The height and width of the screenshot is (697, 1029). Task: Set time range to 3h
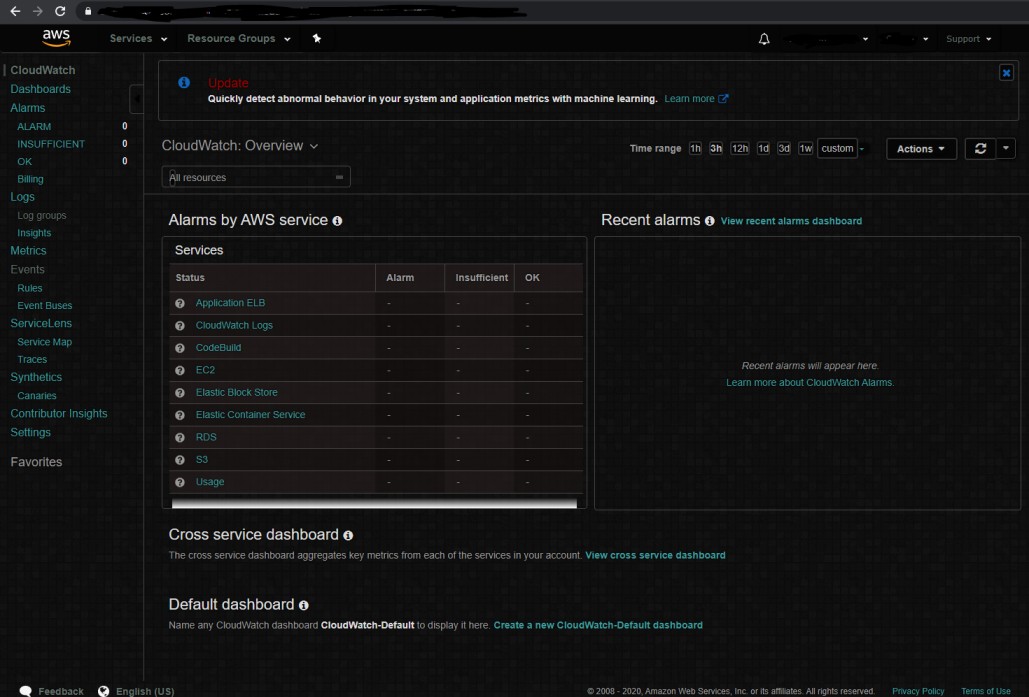[716, 148]
